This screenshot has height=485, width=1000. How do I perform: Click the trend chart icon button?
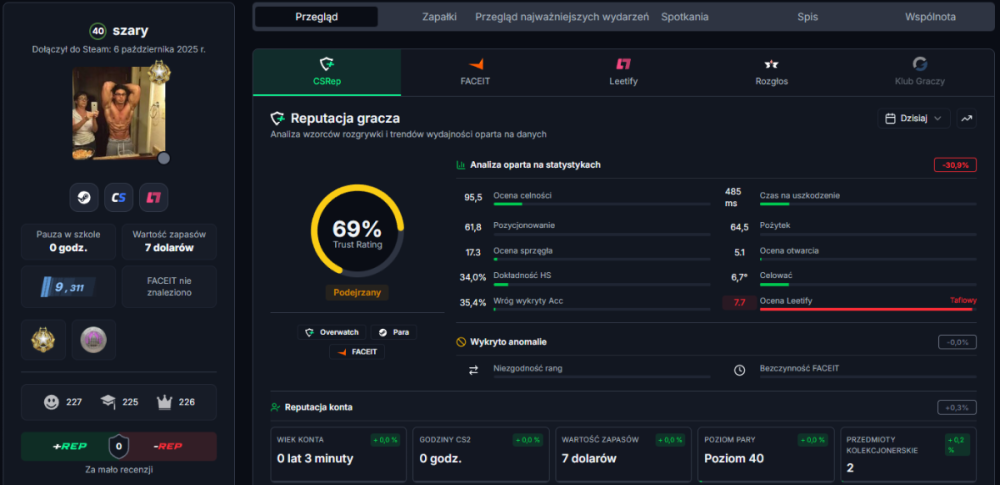tap(966, 118)
